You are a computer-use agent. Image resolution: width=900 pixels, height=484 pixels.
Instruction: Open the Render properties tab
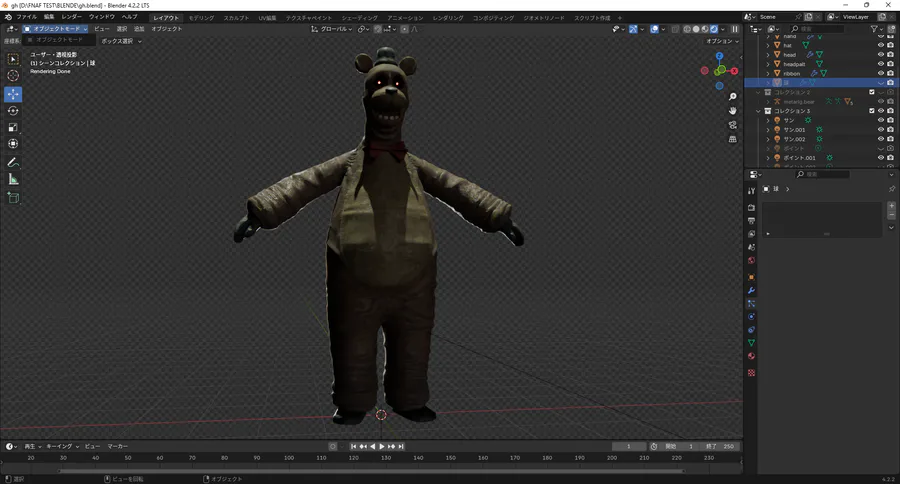coord(751,207)
